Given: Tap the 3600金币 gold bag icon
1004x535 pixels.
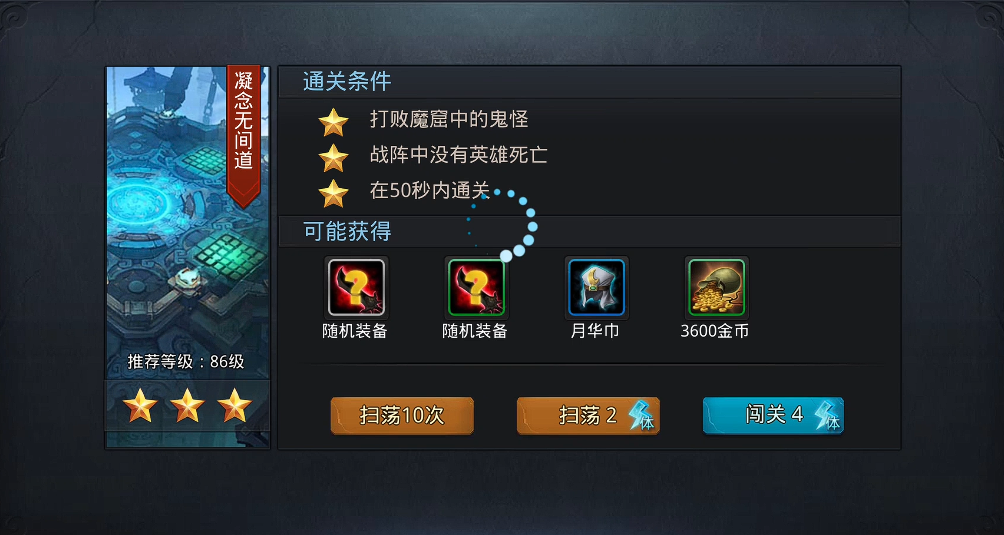Looking at the screenshot, I should point(717,287).
